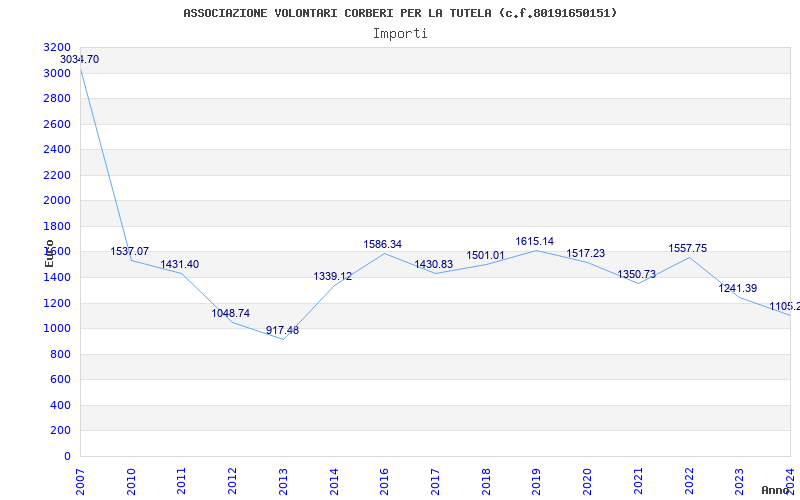Click the 2007 year label on x-axis

[x=81, y=480]
